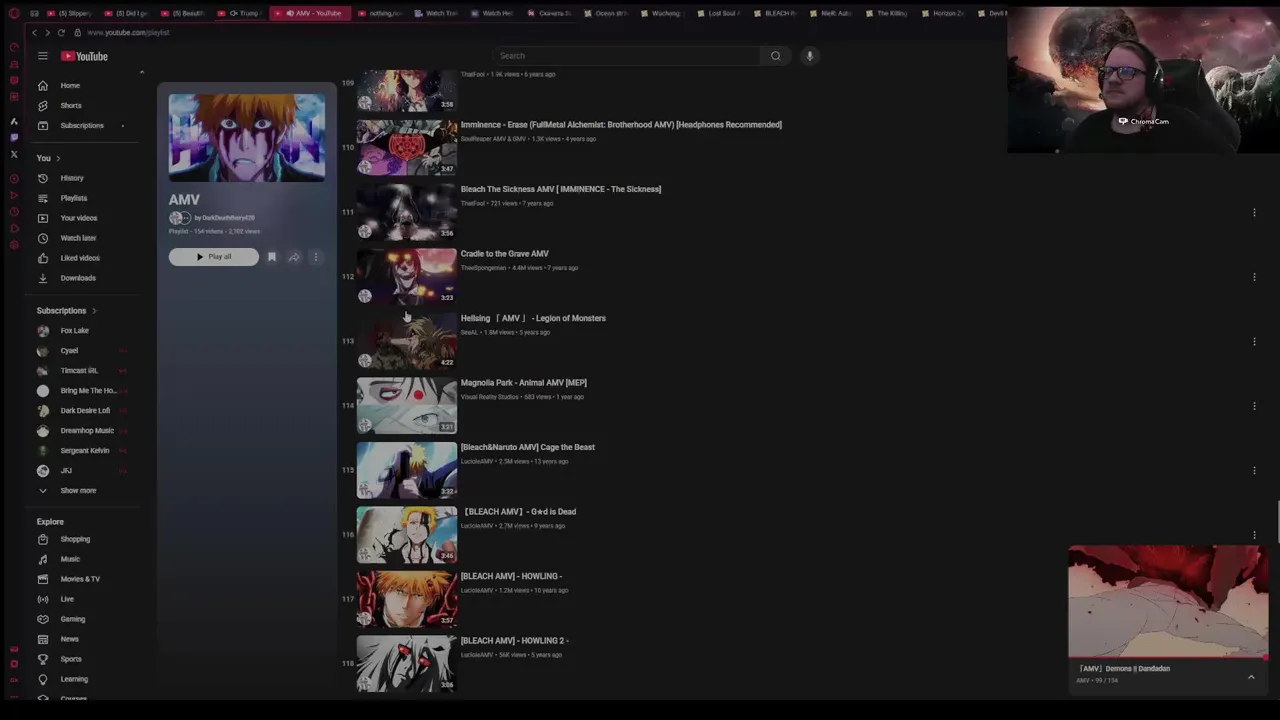1280x720 pixels.
Task: Play HOWLING 2 video thumbnail
Action: tap(407, 662)
